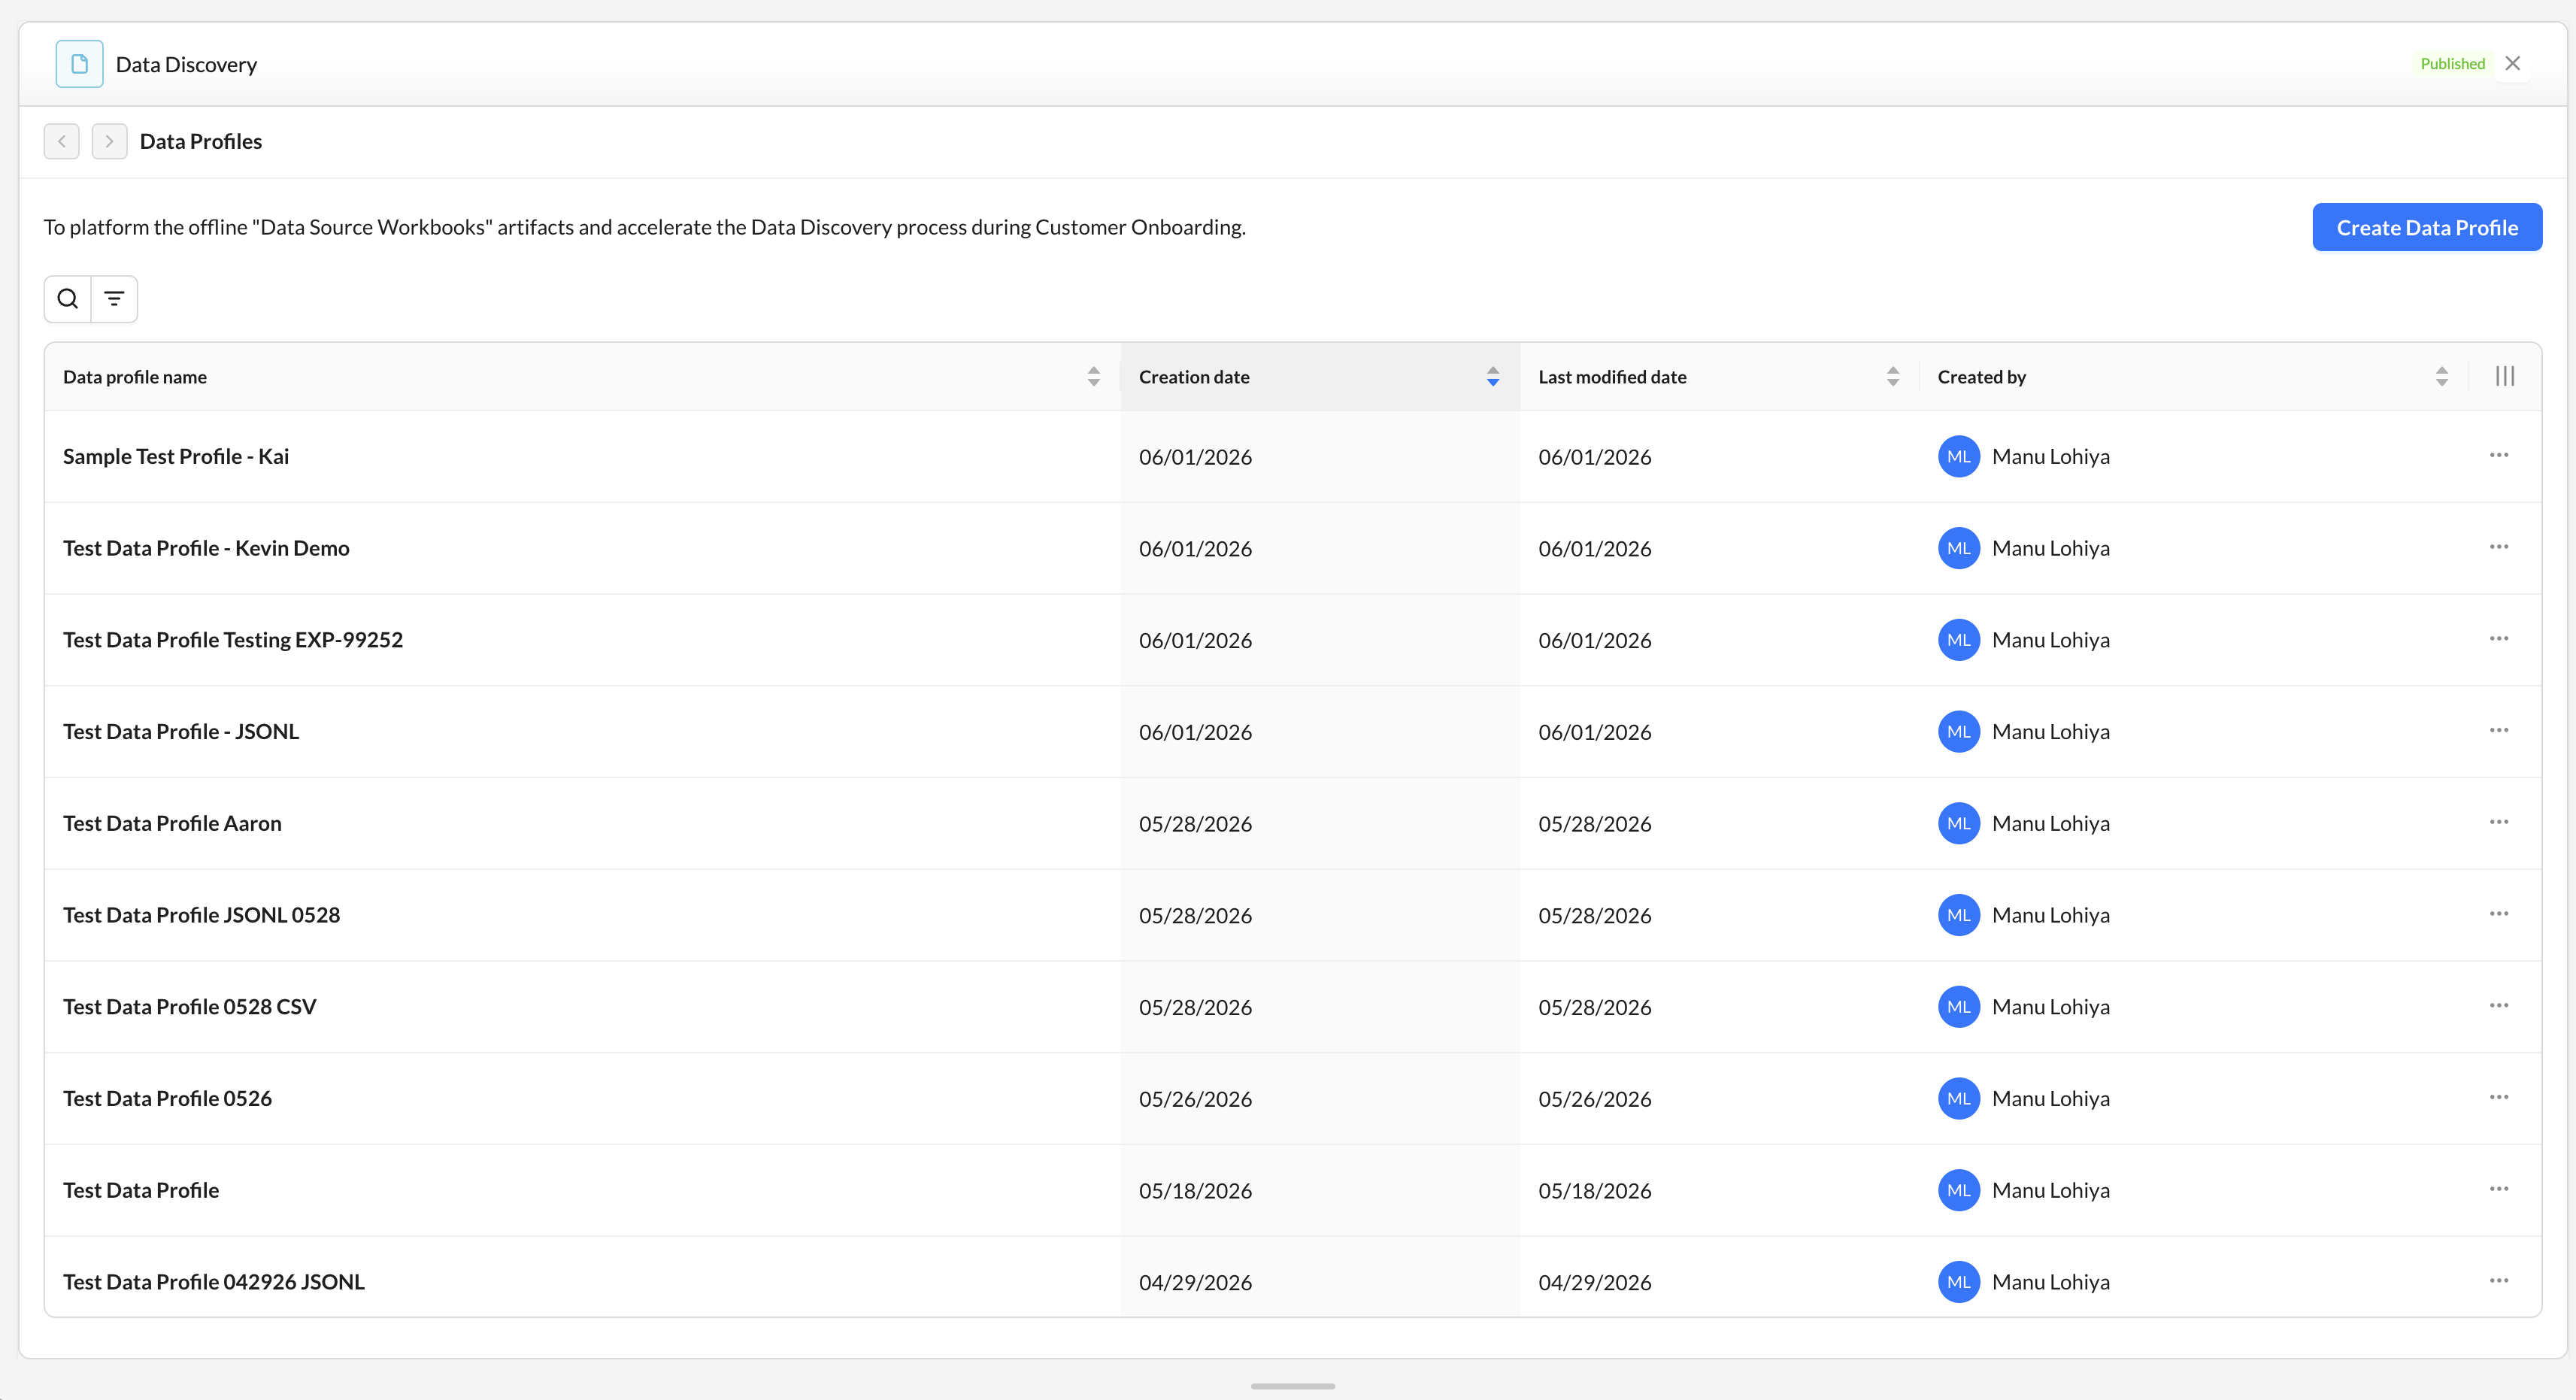
Task: Click last modified date 04/29/2026
Action: point(1595,1283)
